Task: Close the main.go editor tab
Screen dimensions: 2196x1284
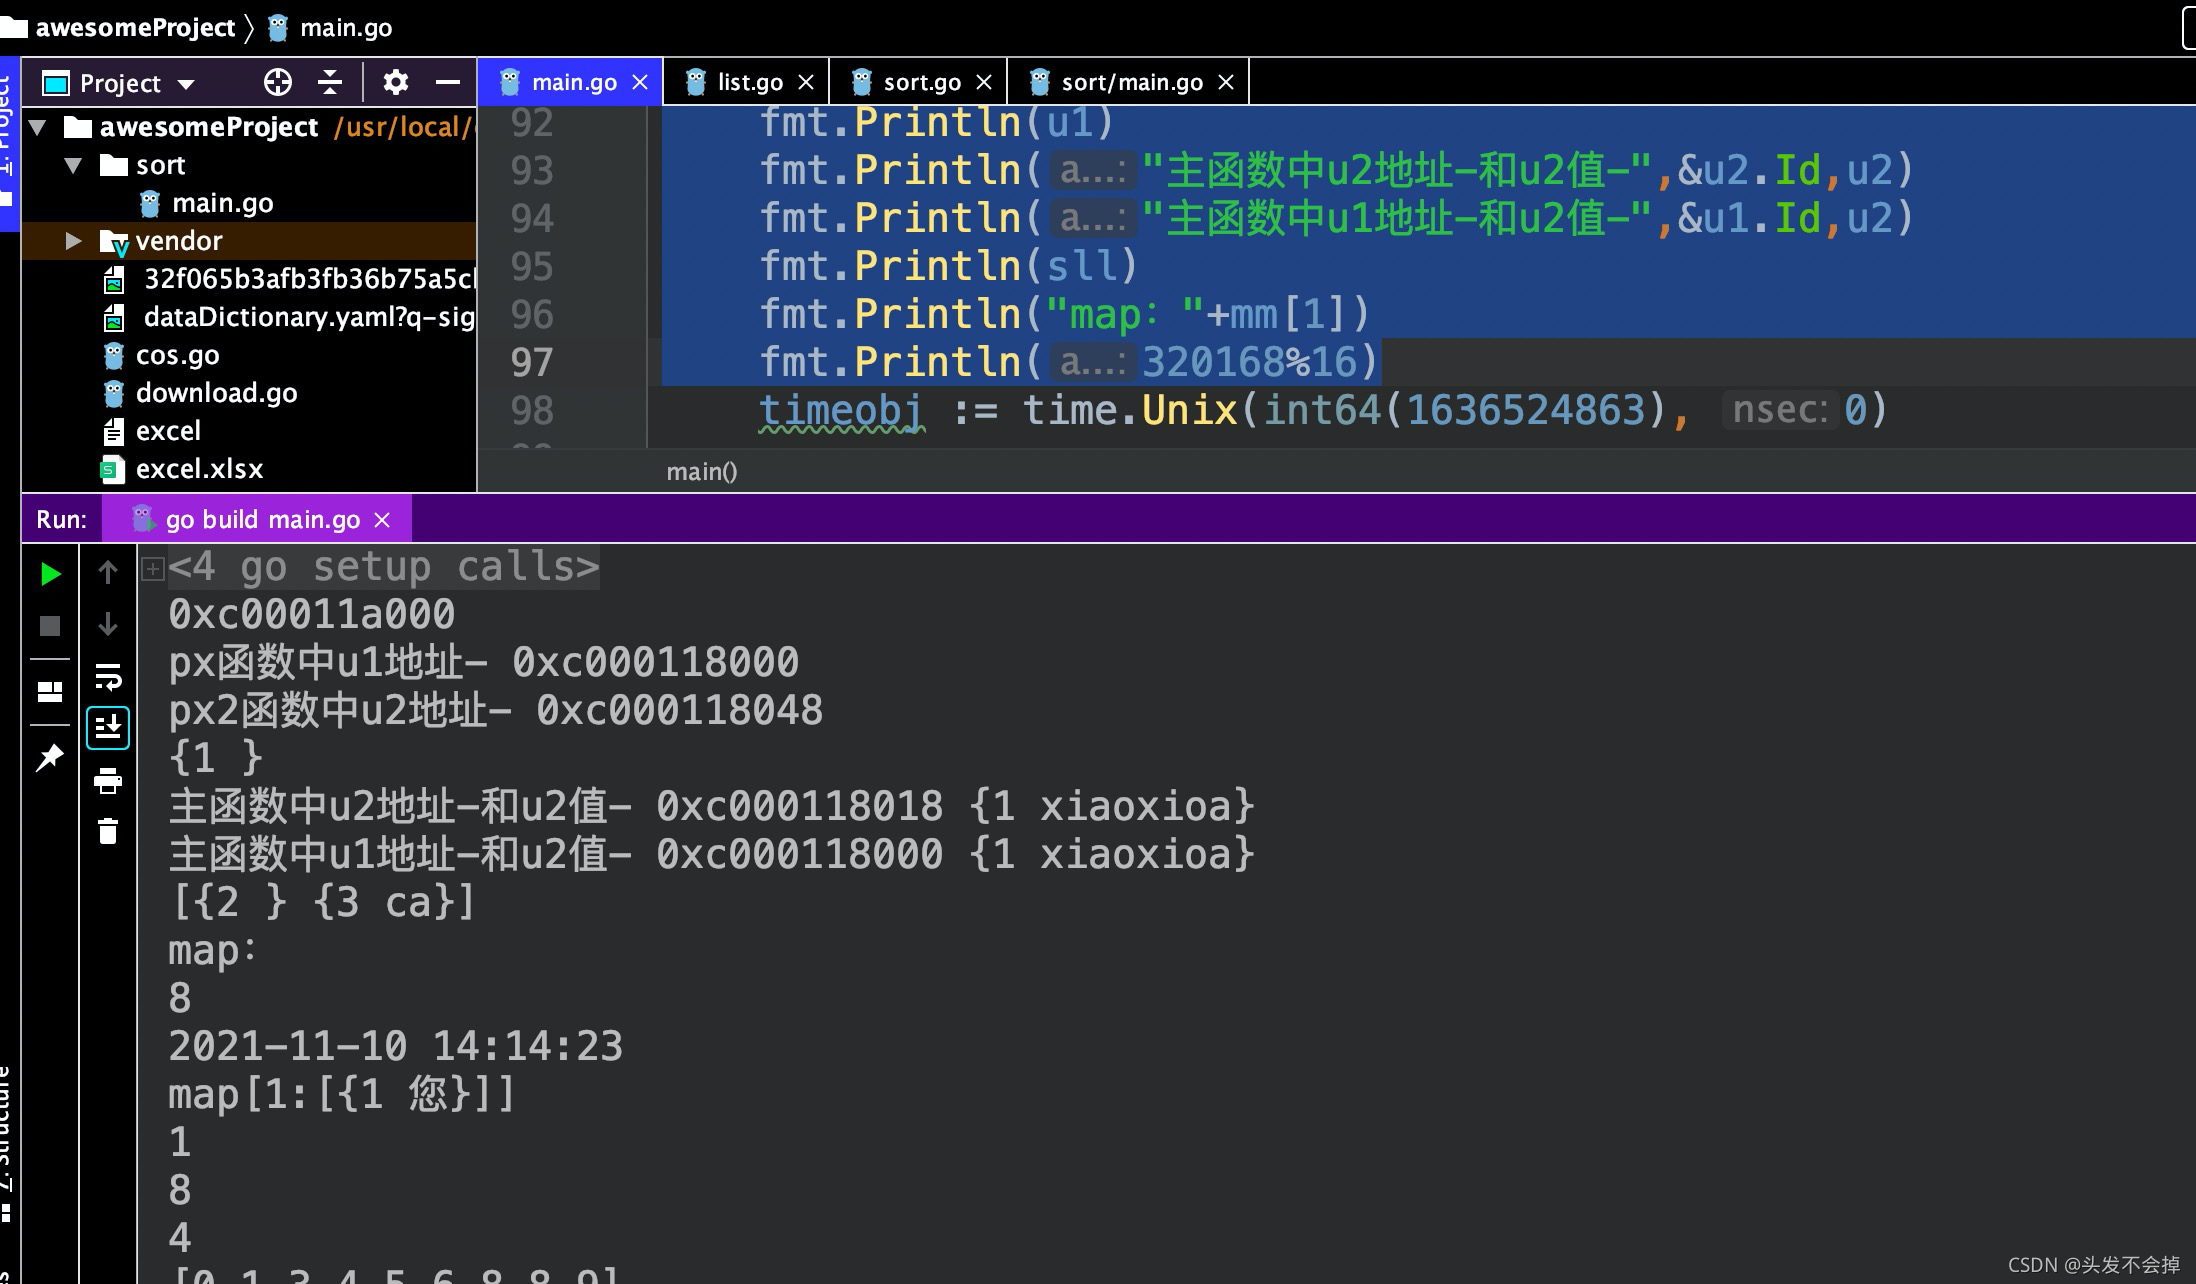Action: [640, 82]
